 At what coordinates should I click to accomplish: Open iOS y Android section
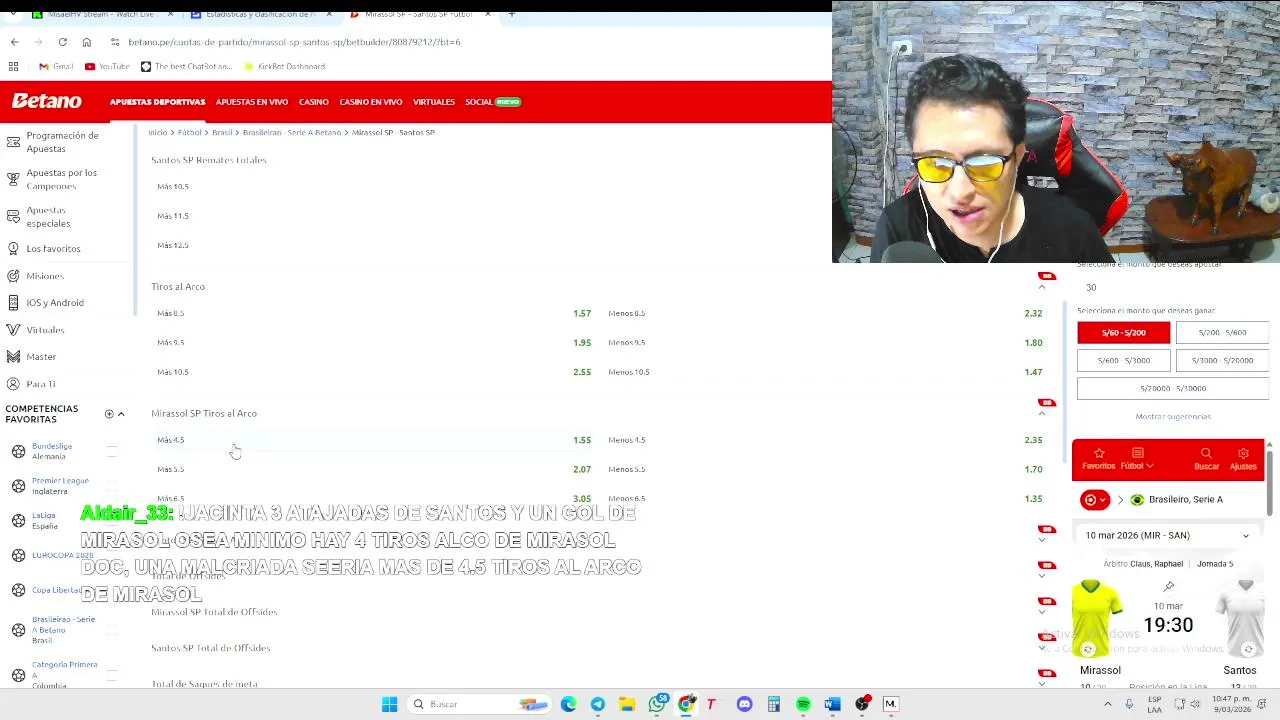pos(55,303)
